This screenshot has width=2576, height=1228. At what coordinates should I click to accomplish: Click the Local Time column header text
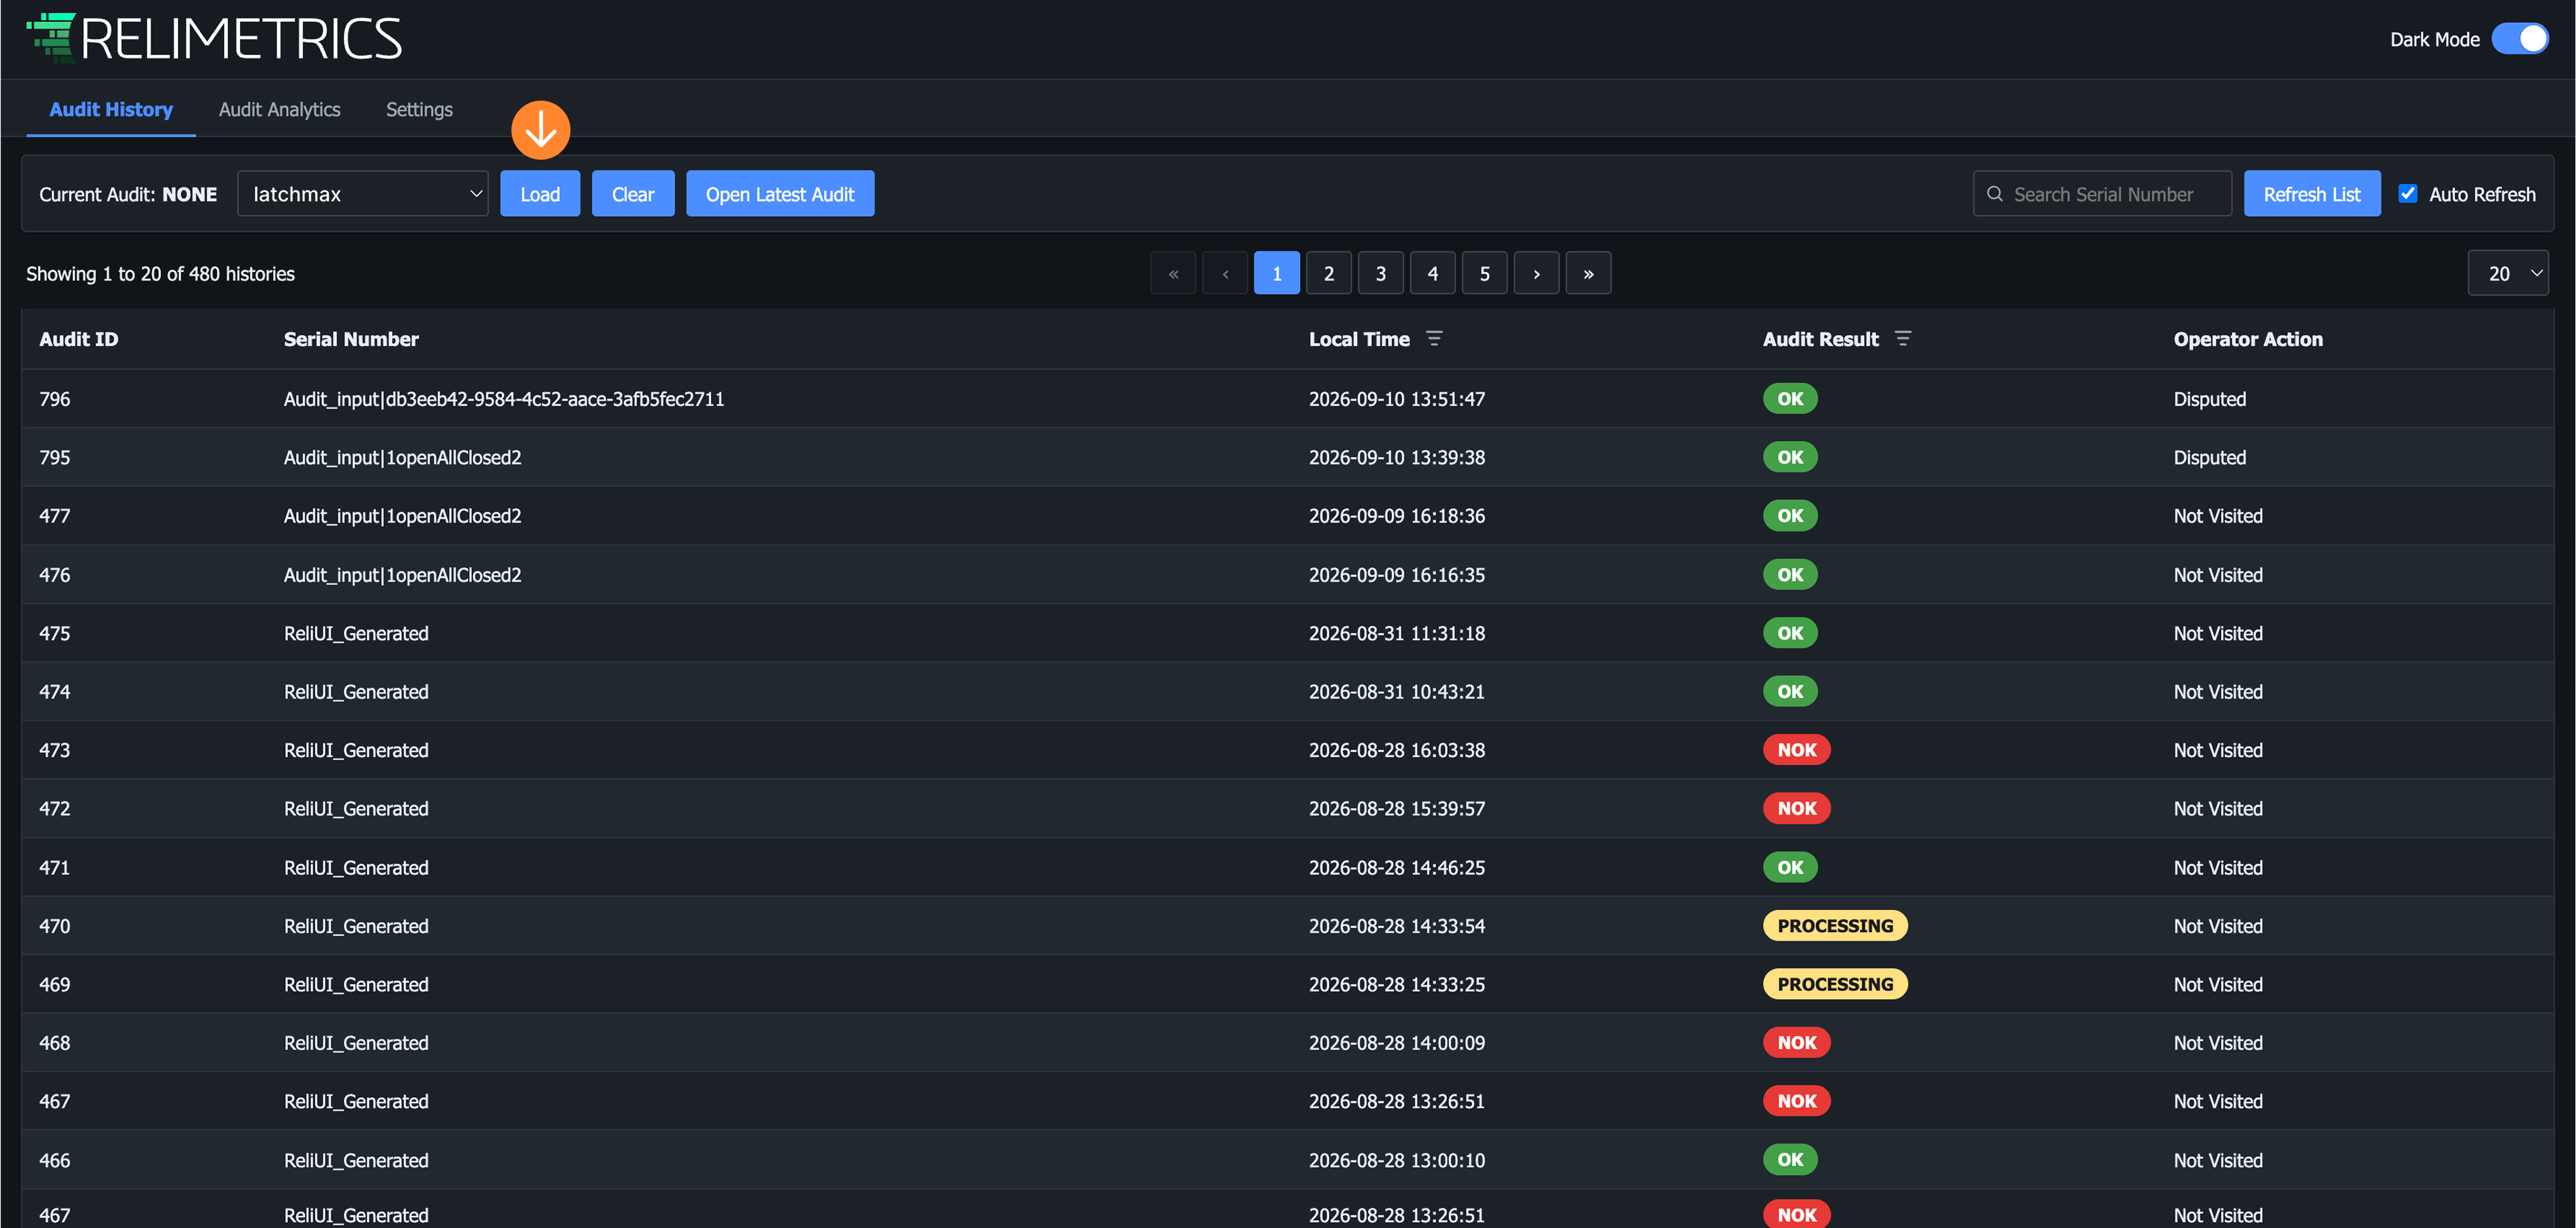coord(1359,339)
